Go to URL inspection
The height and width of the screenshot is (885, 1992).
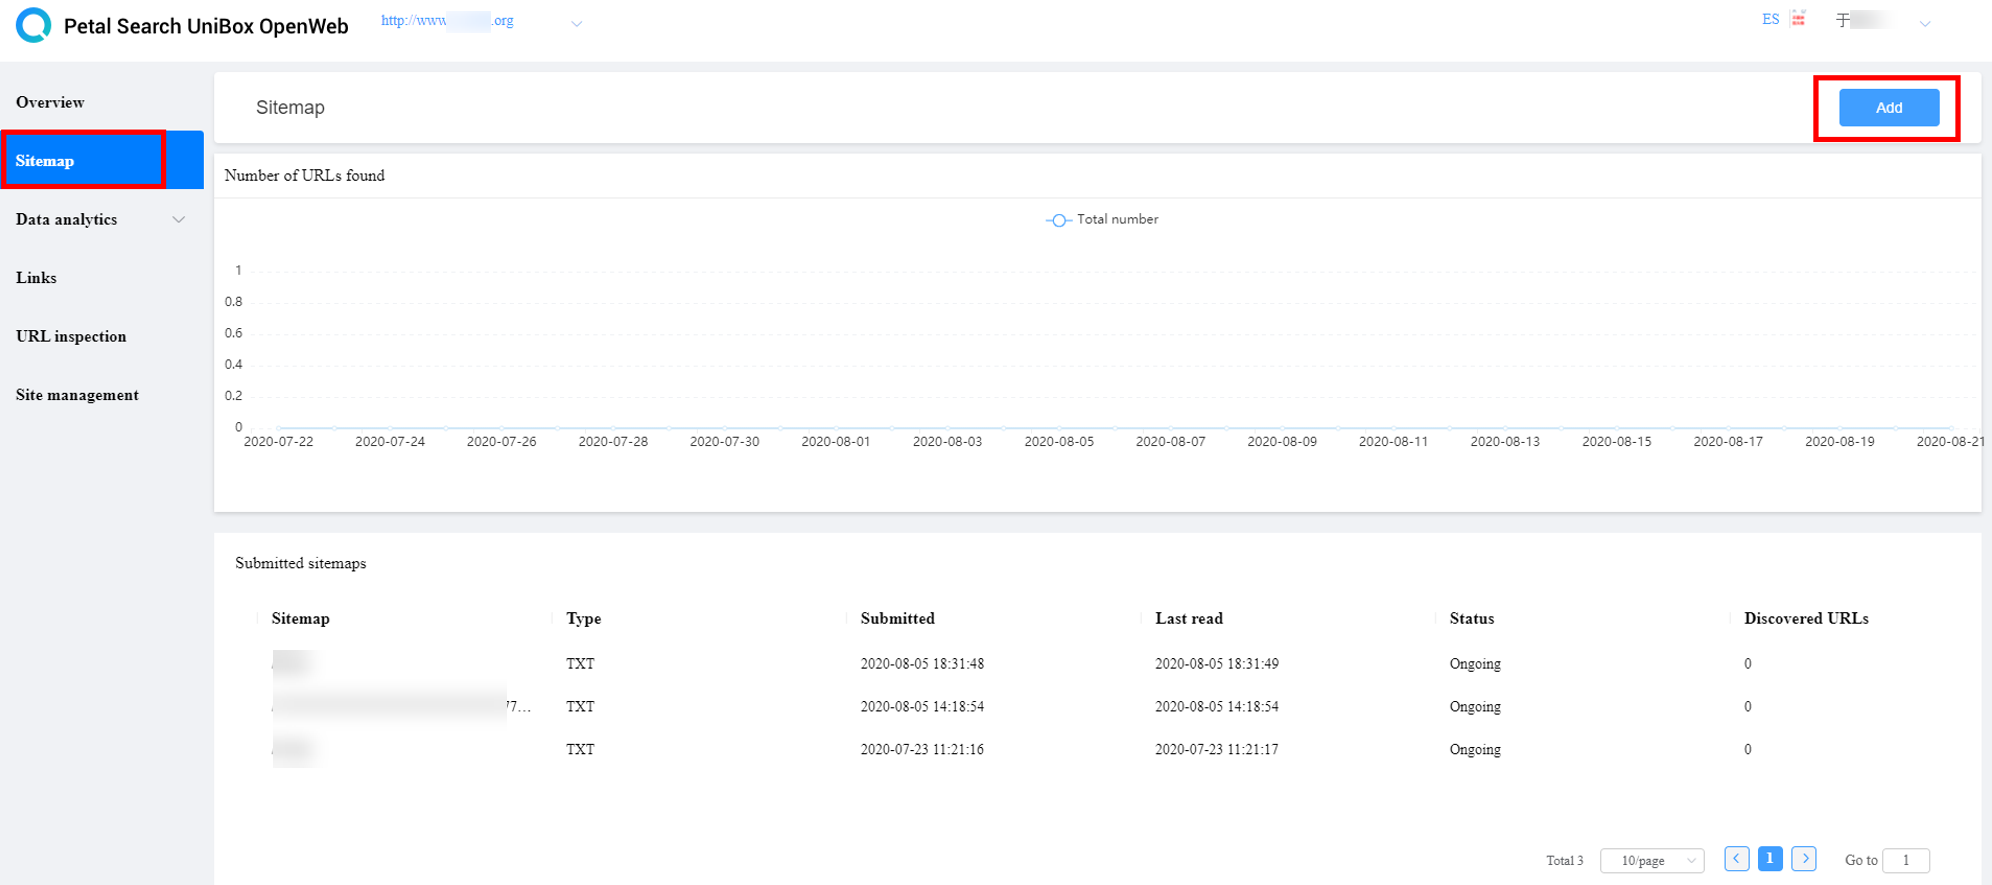pos(71,336)
